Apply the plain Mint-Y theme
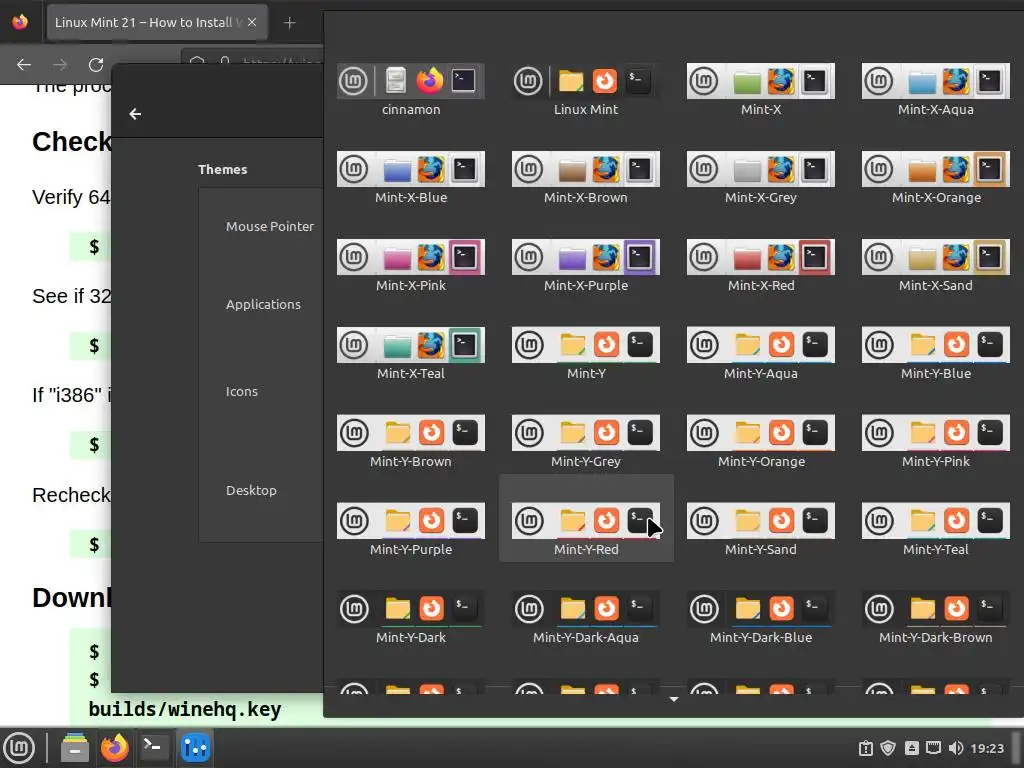Screen dimensions: 1024x768 586,345
